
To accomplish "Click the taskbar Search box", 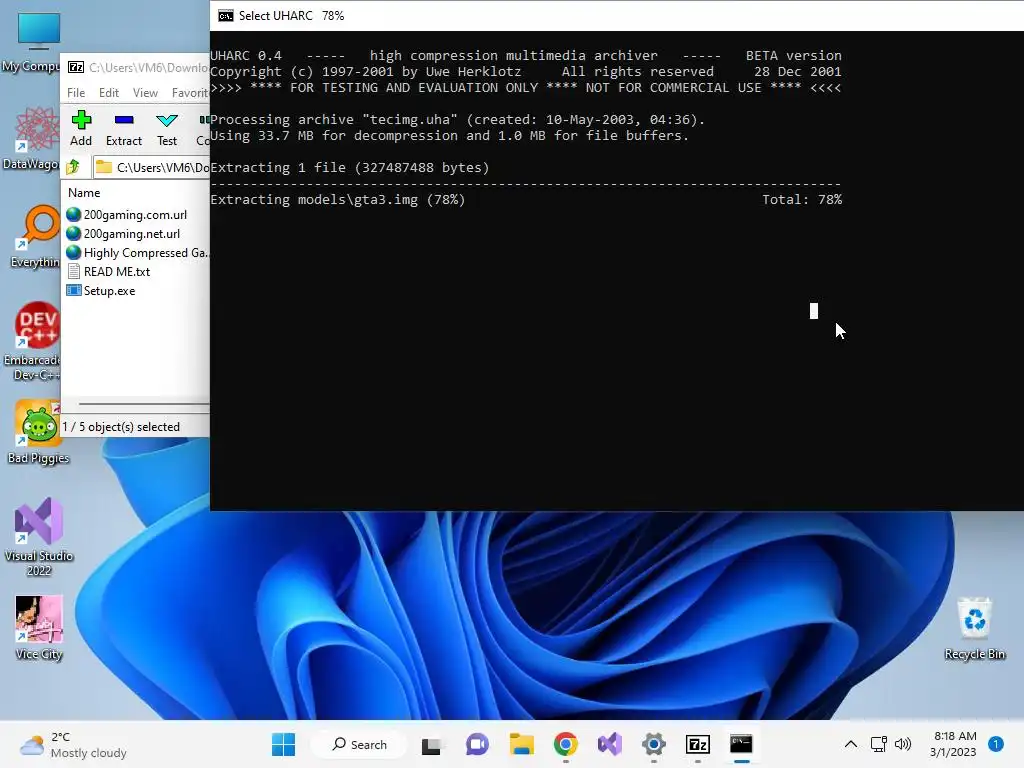I will (x=359, y=744).
